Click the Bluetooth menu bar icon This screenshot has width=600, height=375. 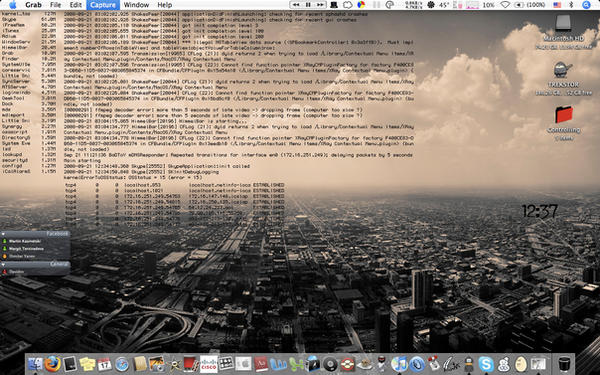[x=572, y=5]
